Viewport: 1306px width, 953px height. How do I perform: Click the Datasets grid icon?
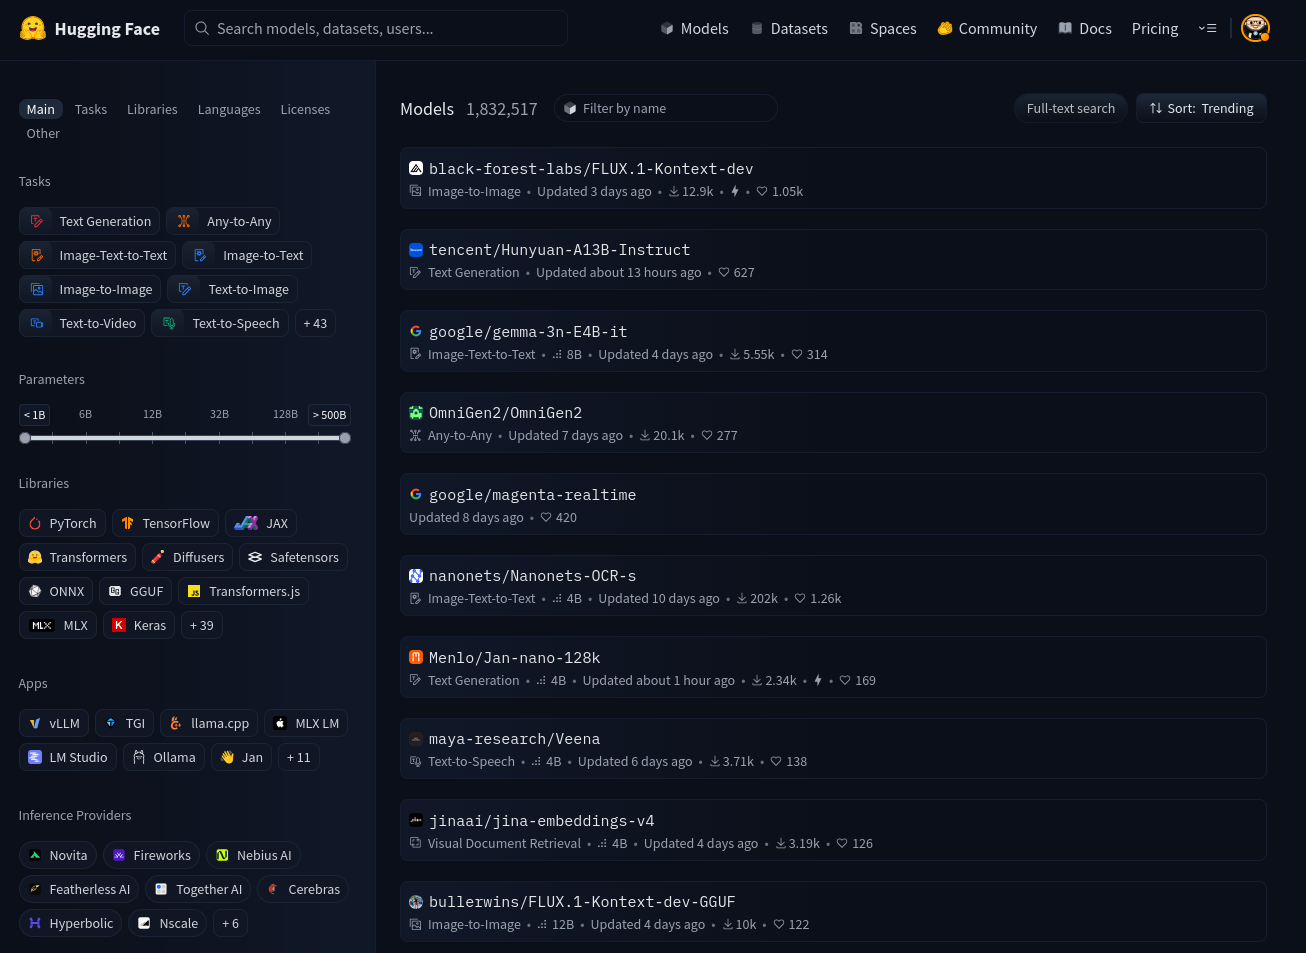point(756,28)
